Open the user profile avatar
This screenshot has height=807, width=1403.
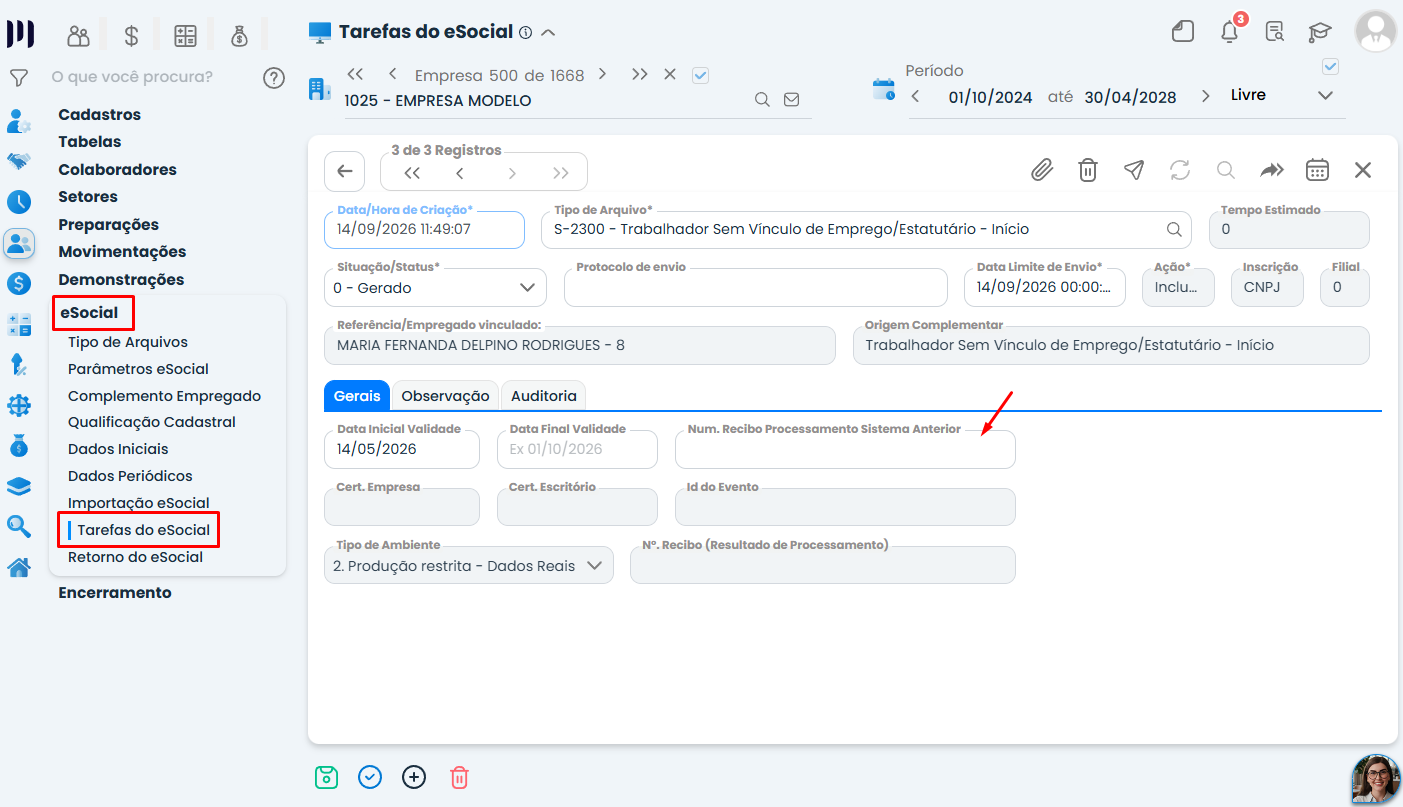coord(1375,32)
